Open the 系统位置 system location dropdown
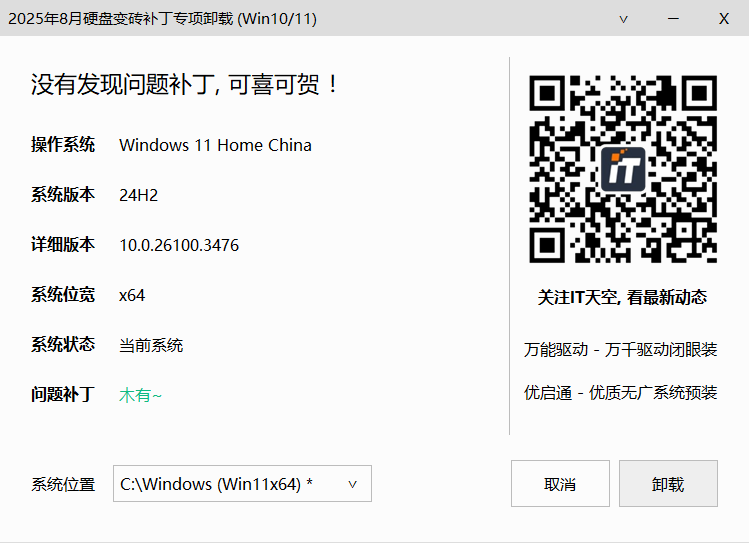 pos(242,484)
